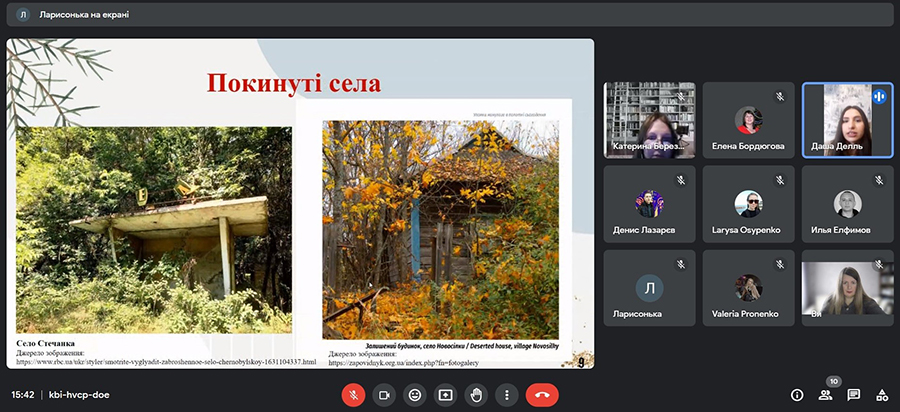Click Laryşa Osypenko's avatar picture
Viewport: 900px width, 412px height.
tap(748, 204)
